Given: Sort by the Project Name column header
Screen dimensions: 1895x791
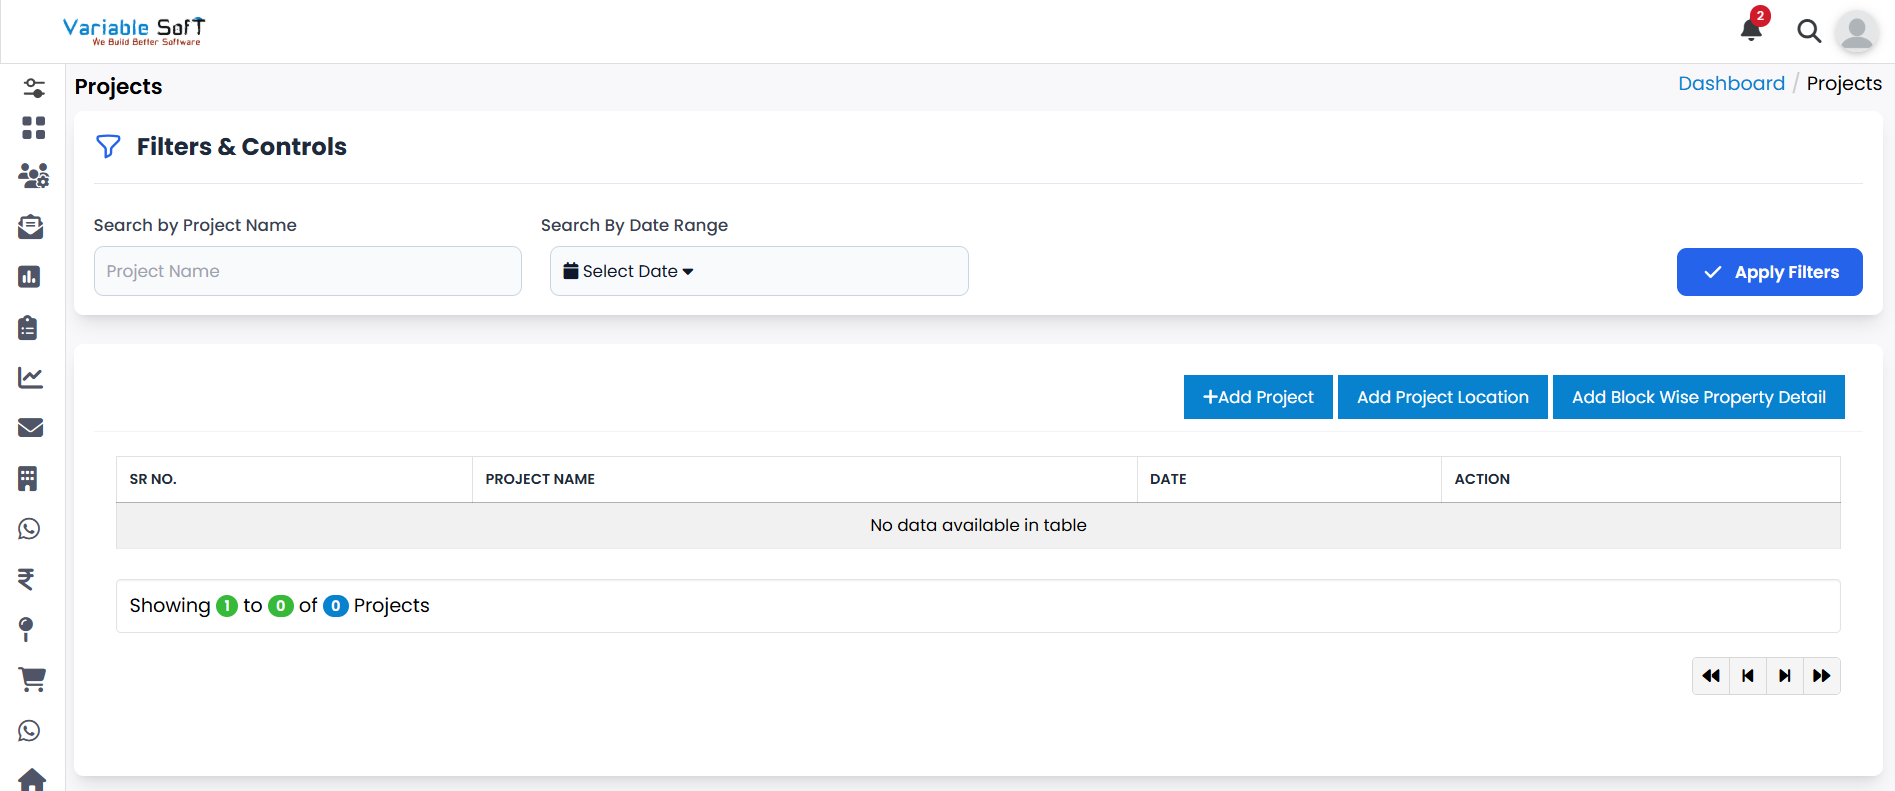Looking at the screenshot, I should [x=540, y=479].
